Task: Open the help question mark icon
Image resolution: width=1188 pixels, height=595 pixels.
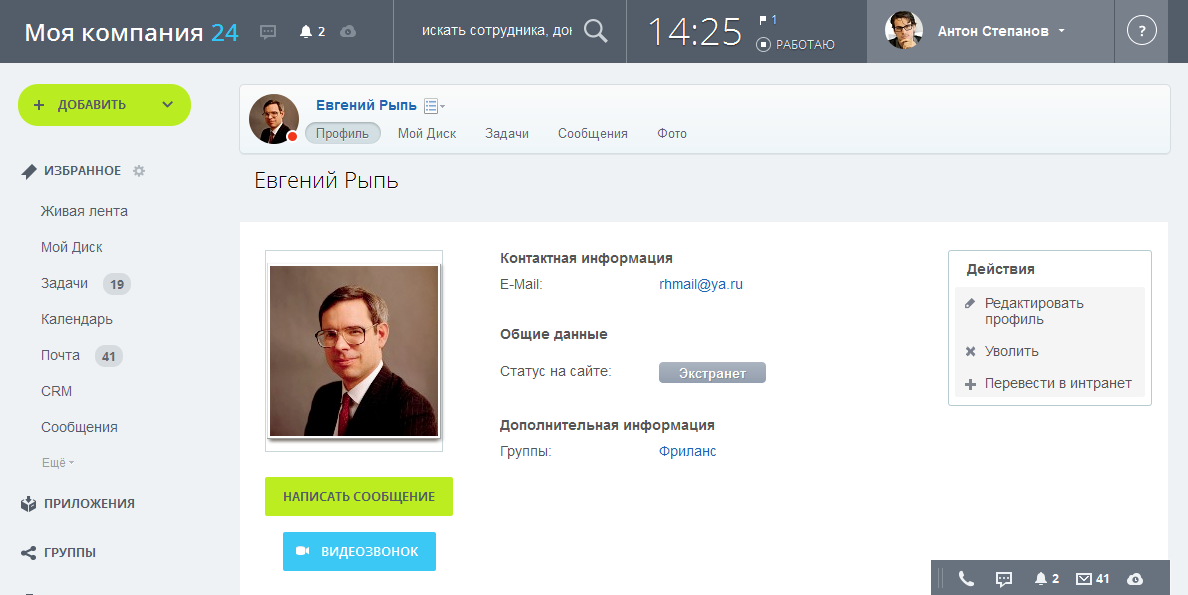Action: (x=1142, y=31)
